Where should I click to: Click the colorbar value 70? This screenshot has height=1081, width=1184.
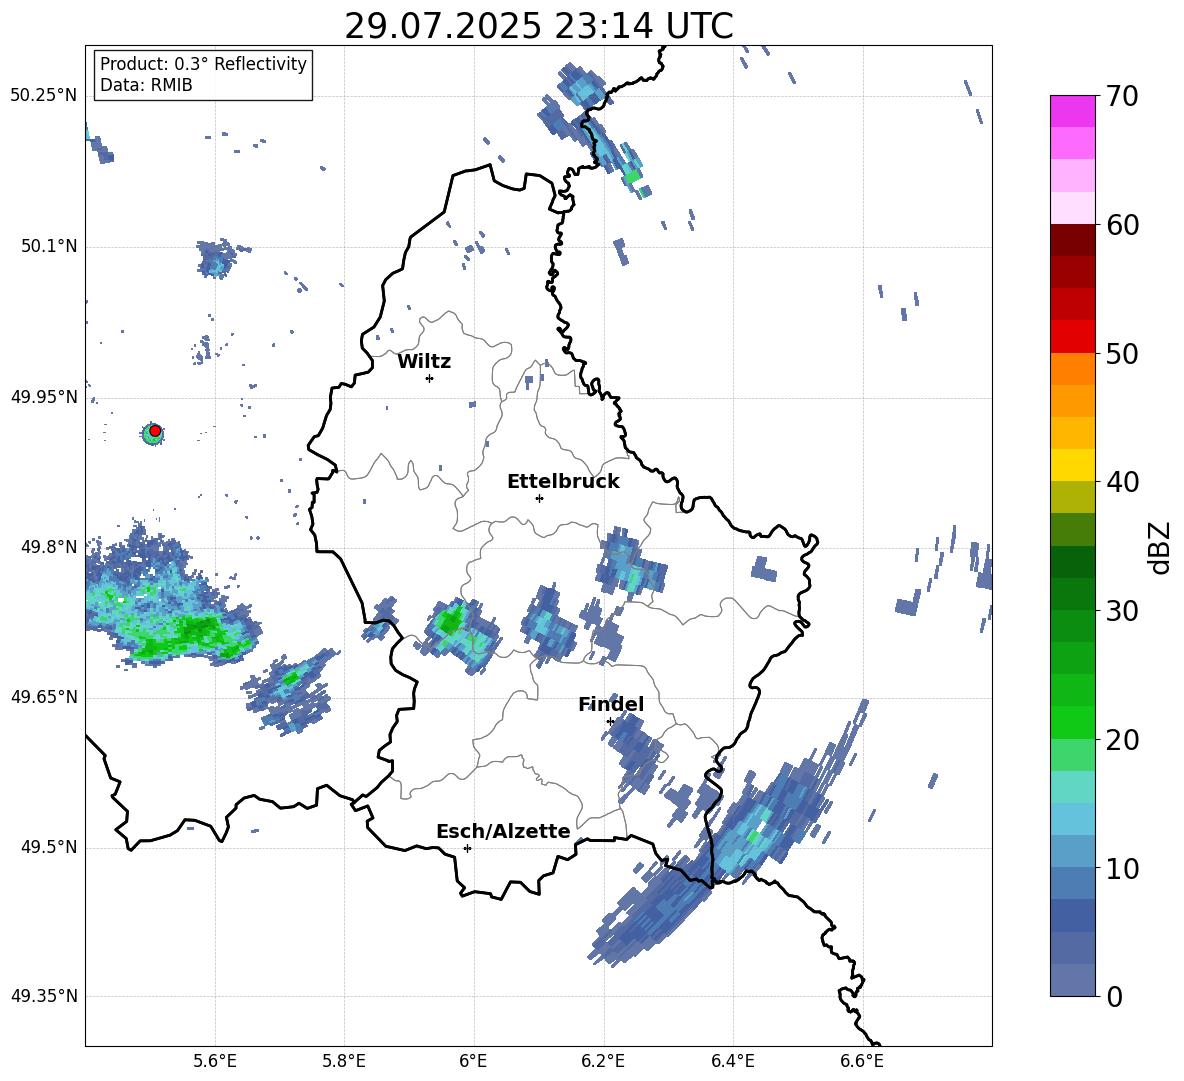click(x=1122, y=96)
